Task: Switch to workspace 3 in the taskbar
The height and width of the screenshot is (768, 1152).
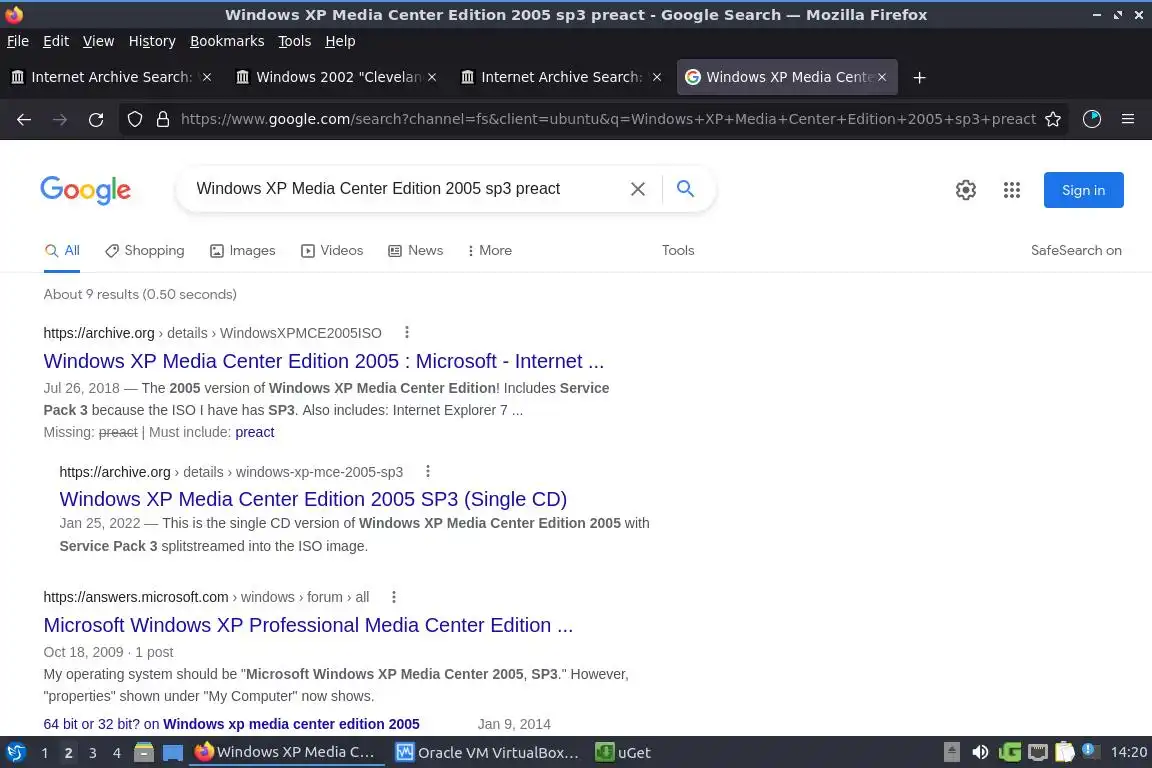Action: click(x=93, y=753)
